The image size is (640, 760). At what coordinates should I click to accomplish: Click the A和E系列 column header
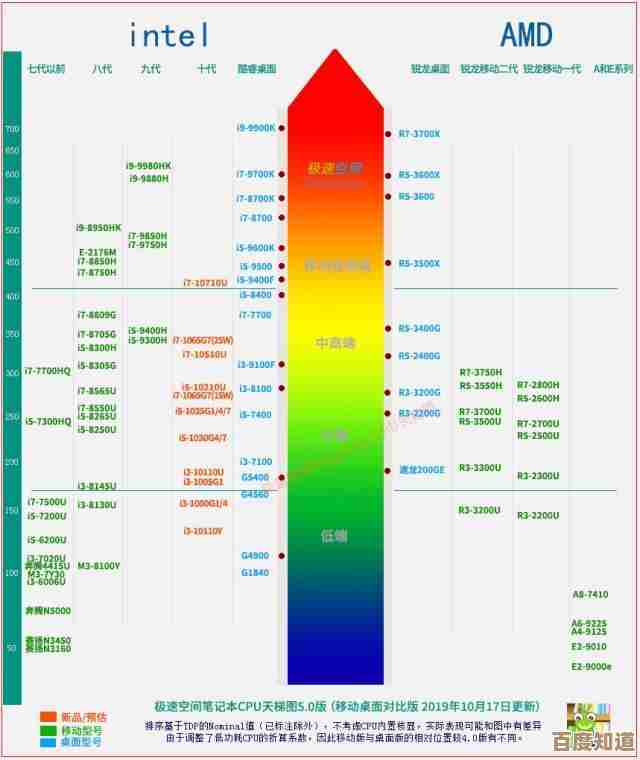[x=613, y=69]
